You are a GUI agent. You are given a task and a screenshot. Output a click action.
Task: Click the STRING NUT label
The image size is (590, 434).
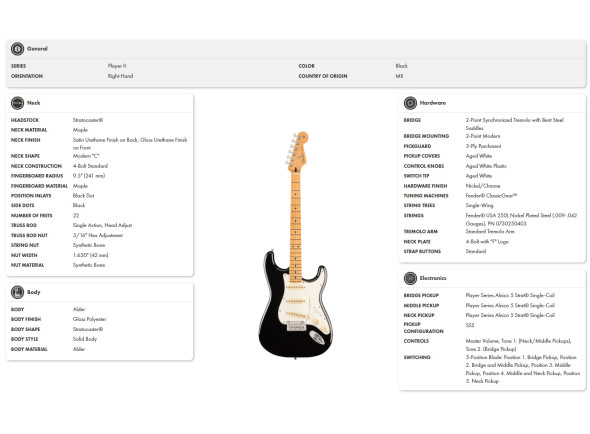pyautogui.click(x=25, y=245)
